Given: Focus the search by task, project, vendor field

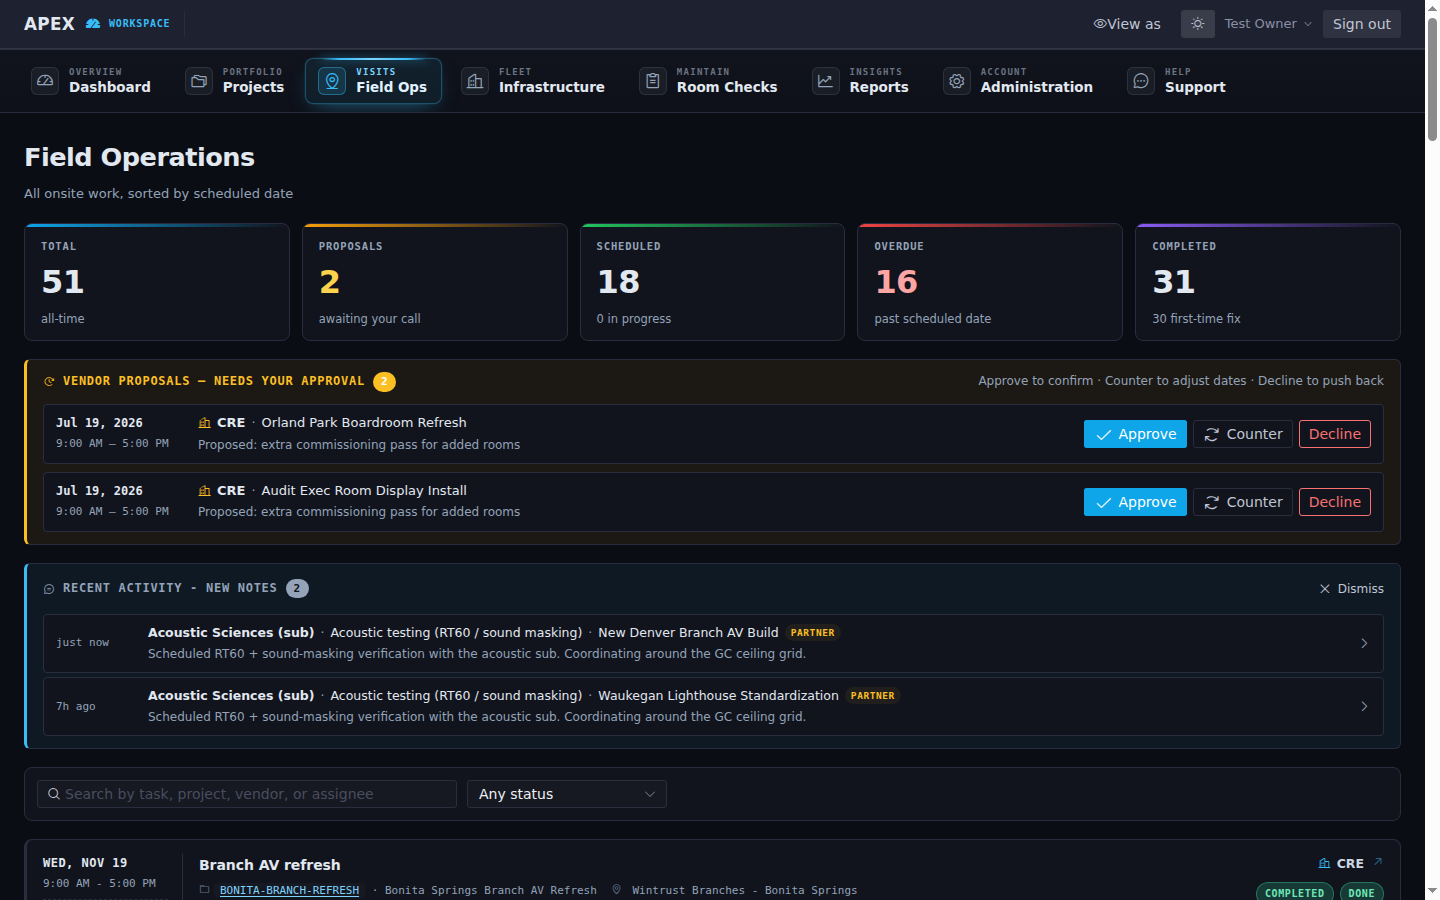Looking at the screenshot, I should (x=247, y=794).
